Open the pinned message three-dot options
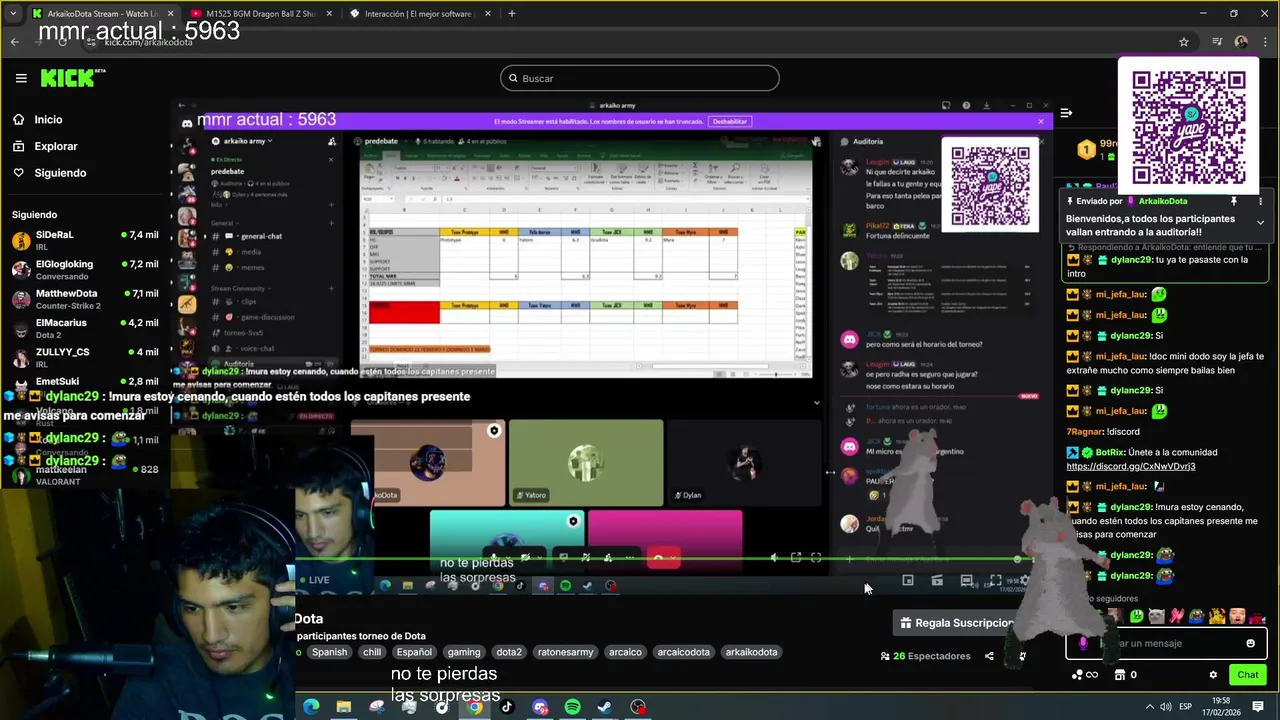Viewport: 1280px width, 720px height. coord(1260,201)
